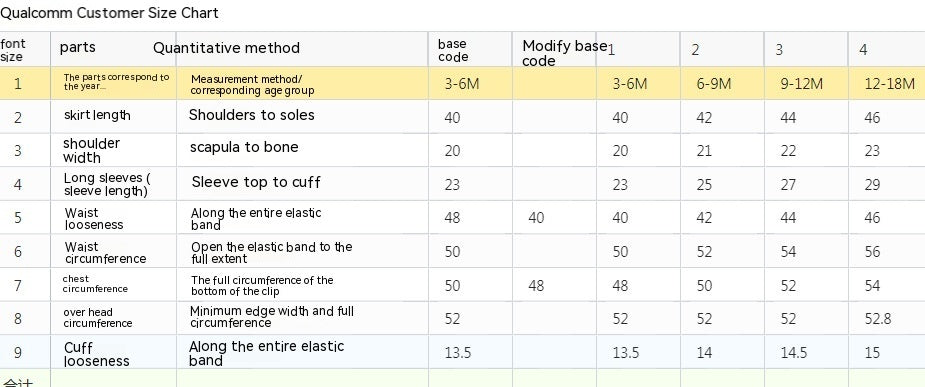Select the 'Waist circumference' parts cell
925x387 pixels.
113,251
